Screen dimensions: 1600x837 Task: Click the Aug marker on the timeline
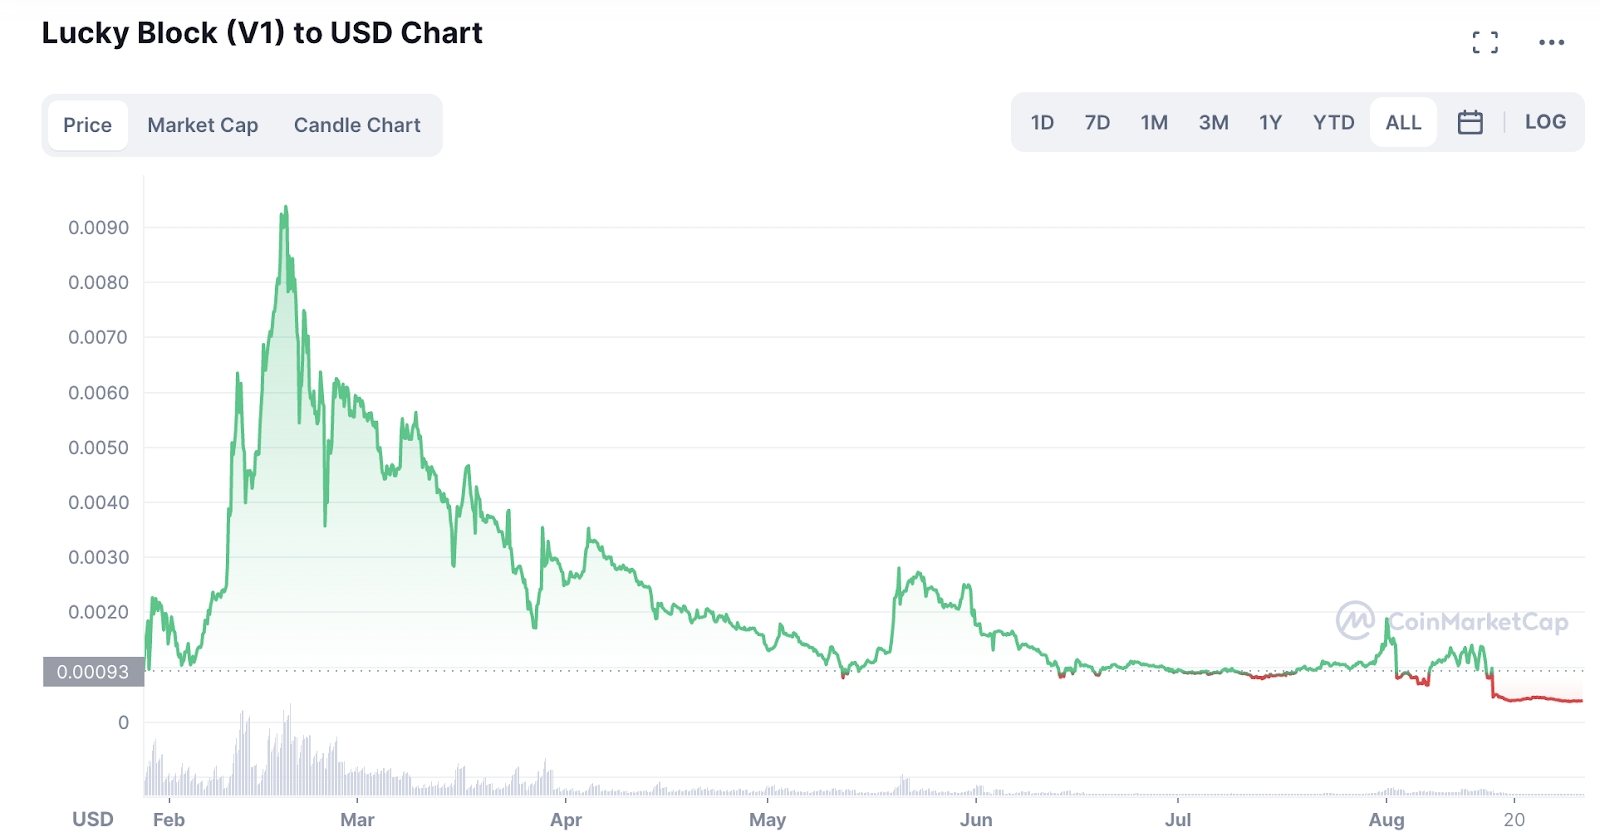[1386, 820]
